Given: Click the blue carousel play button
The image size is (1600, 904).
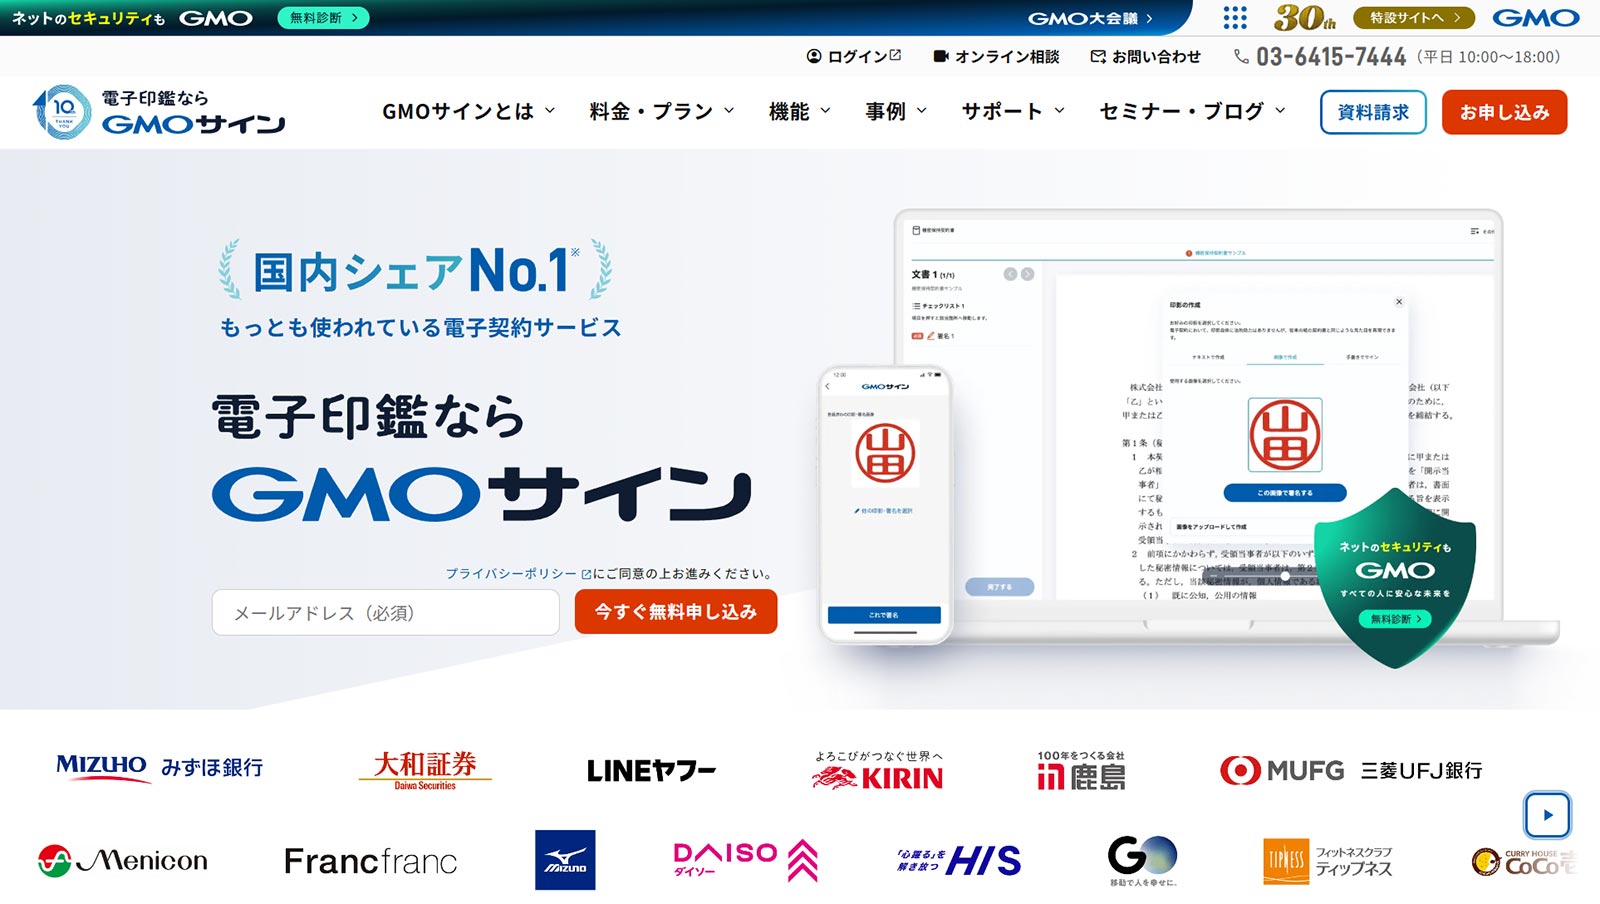Looking at the screenshot, I should tap(1547, 815).
